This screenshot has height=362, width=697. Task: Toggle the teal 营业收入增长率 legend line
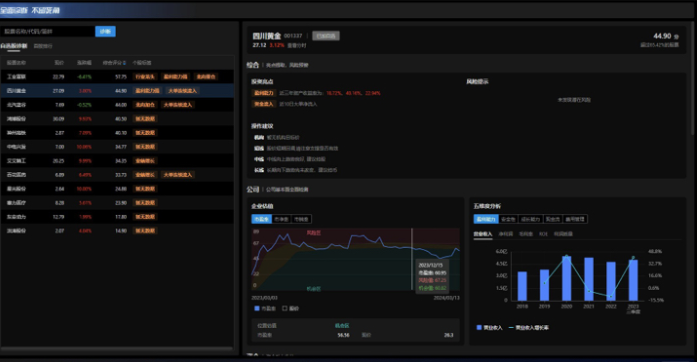point(511,328)
